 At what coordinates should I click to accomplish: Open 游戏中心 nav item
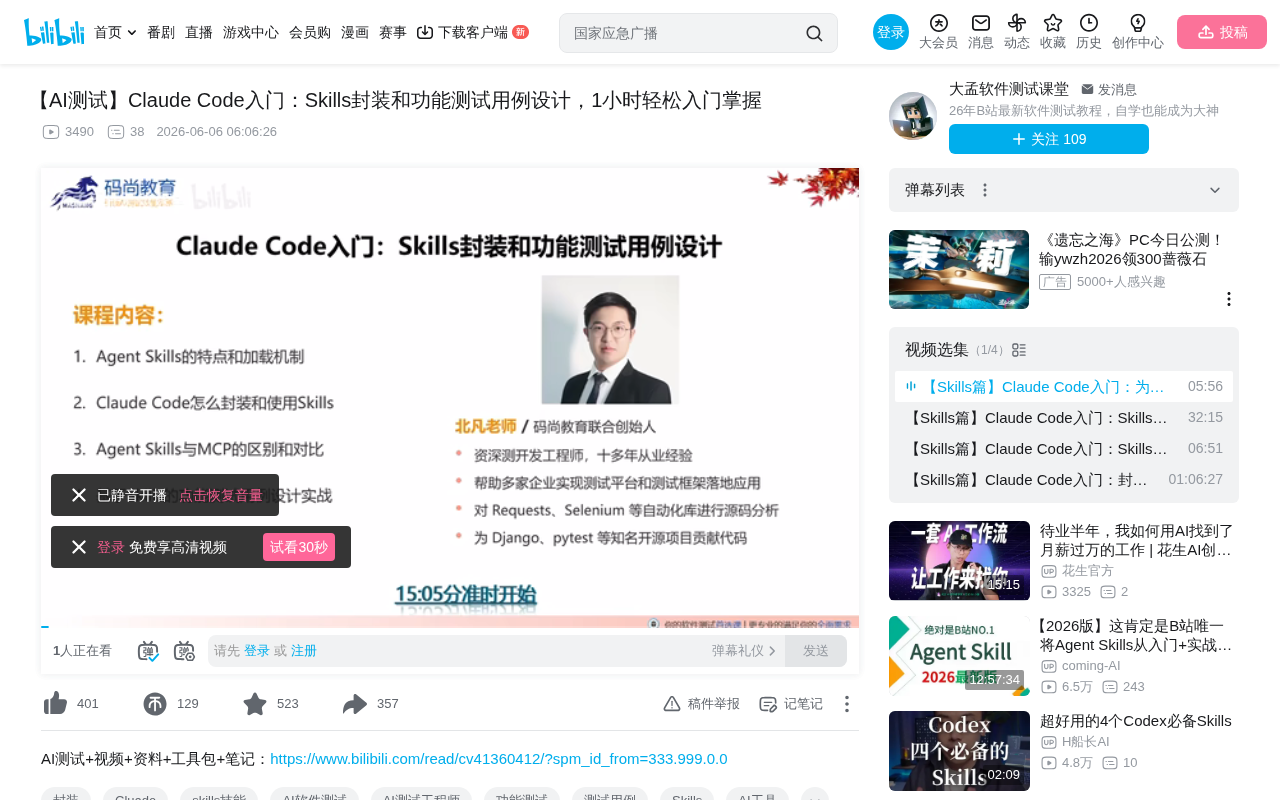(251, 32)
